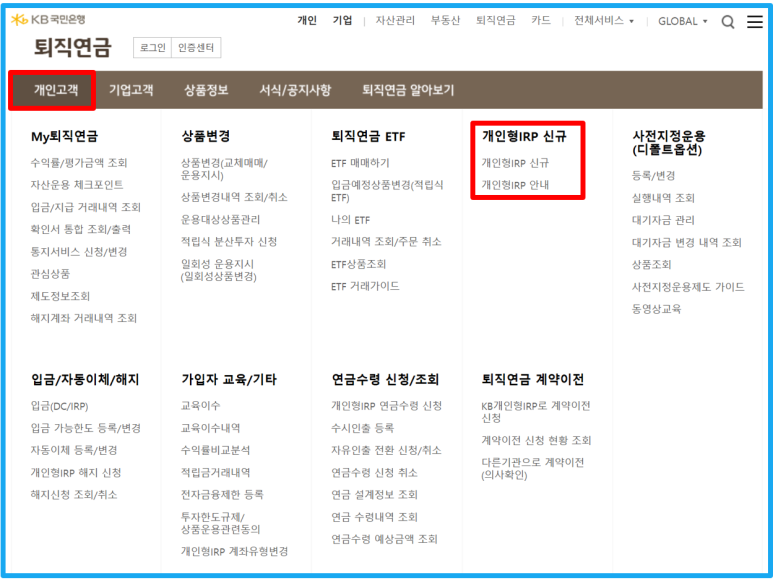Open 교육이수 link
Screen dimensions: 773x580
201,406
